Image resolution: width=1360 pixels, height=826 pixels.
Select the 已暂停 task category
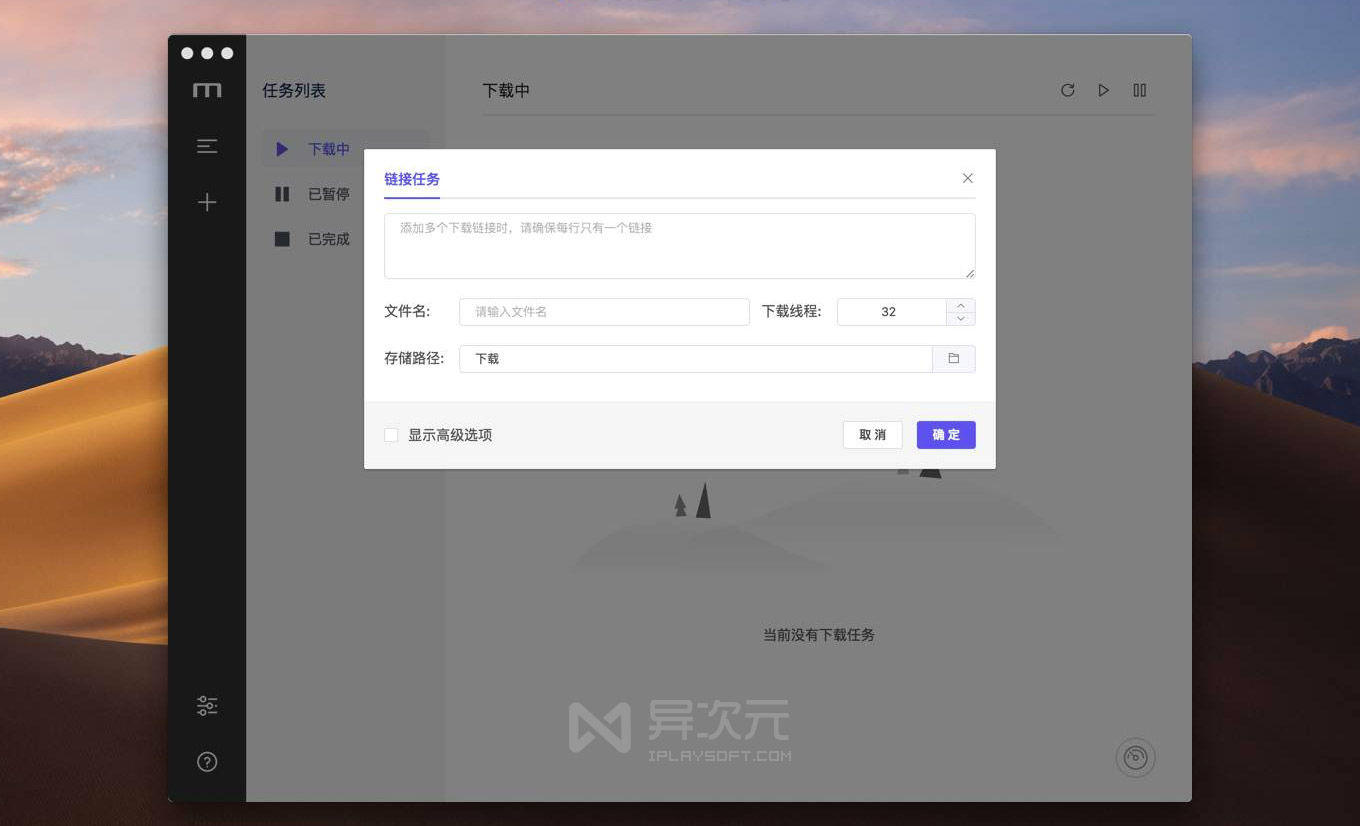pos(328,194)
